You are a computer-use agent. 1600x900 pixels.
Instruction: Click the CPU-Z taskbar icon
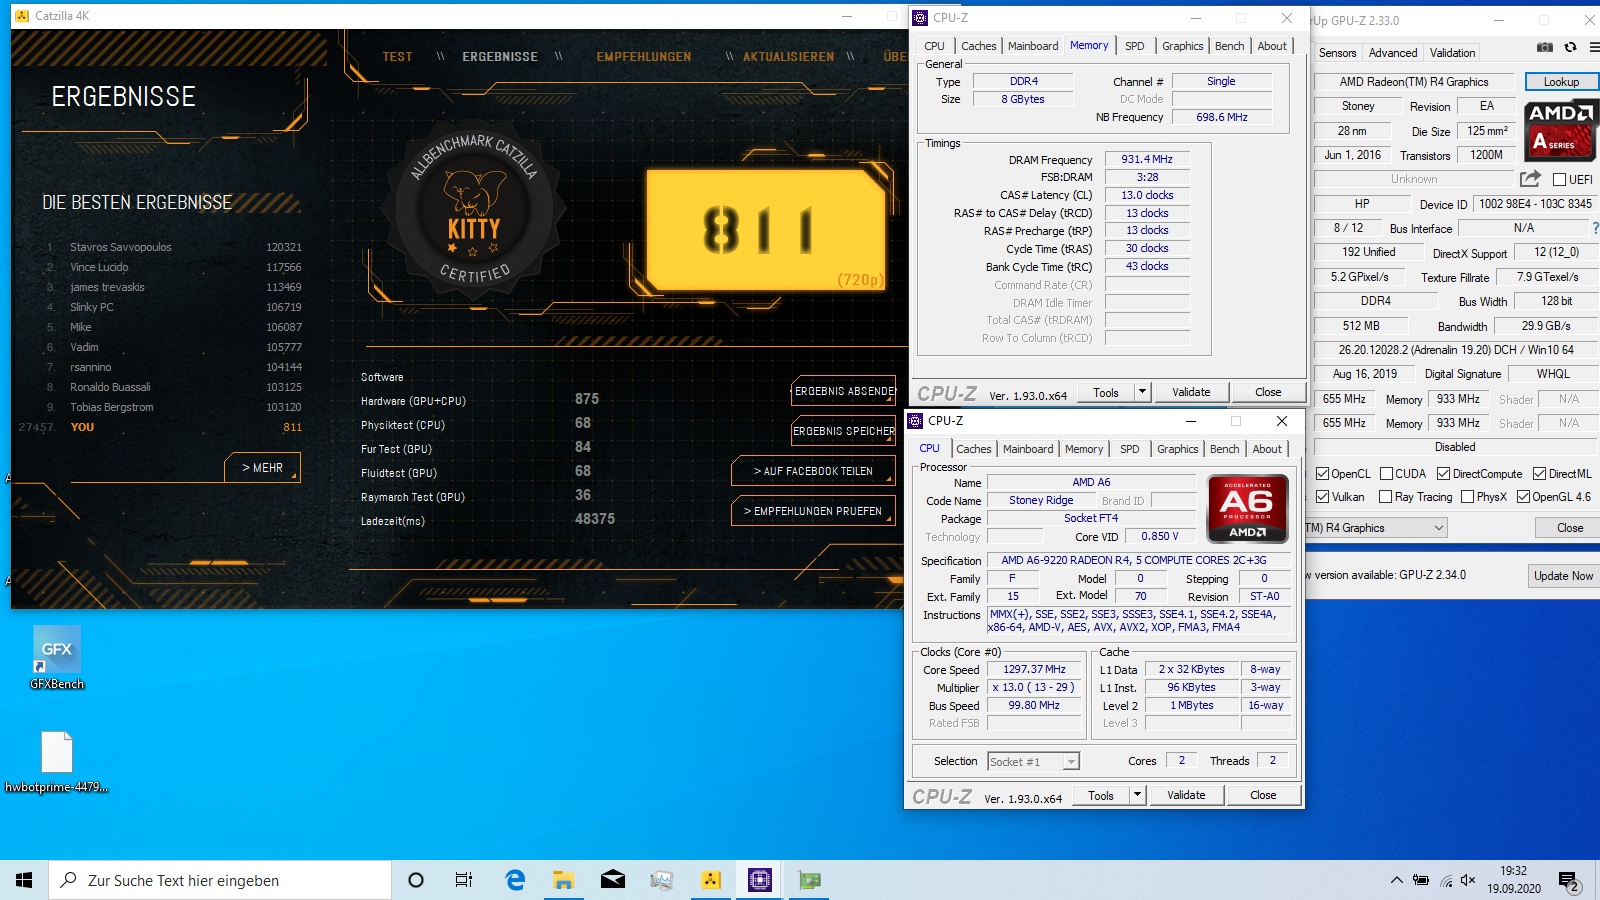pos(760,880)
